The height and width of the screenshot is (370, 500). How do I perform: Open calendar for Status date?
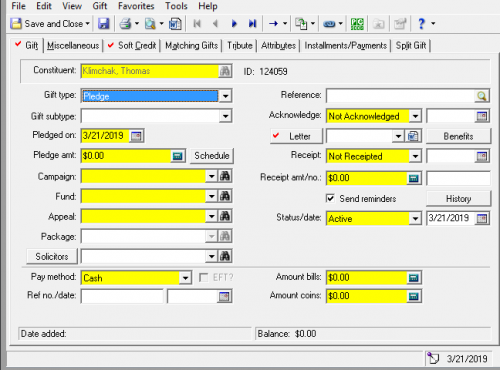tap(482, 219)
